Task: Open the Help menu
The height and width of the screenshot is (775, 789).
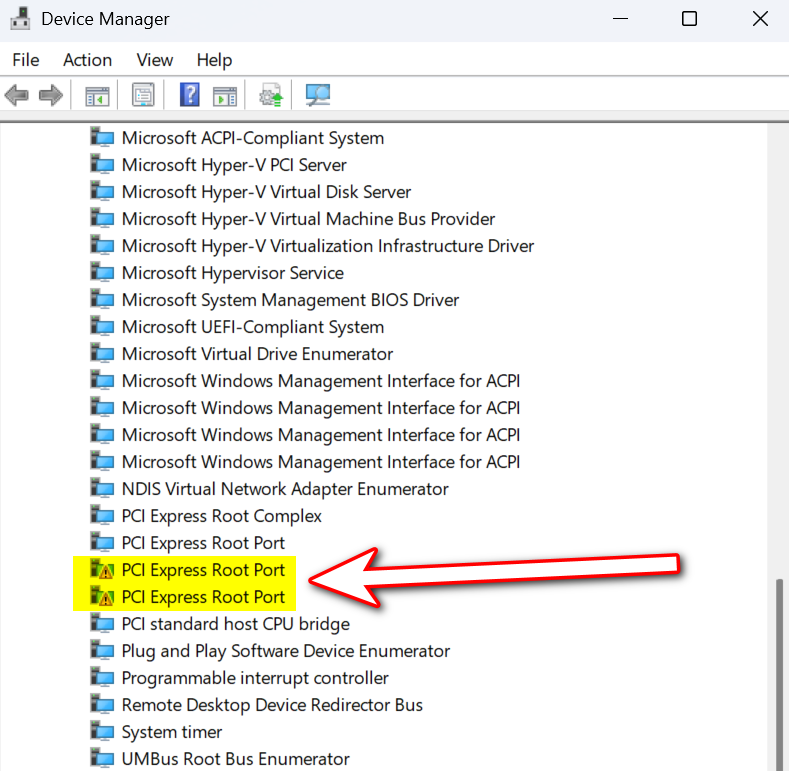Action: click(x=214, y=60)
